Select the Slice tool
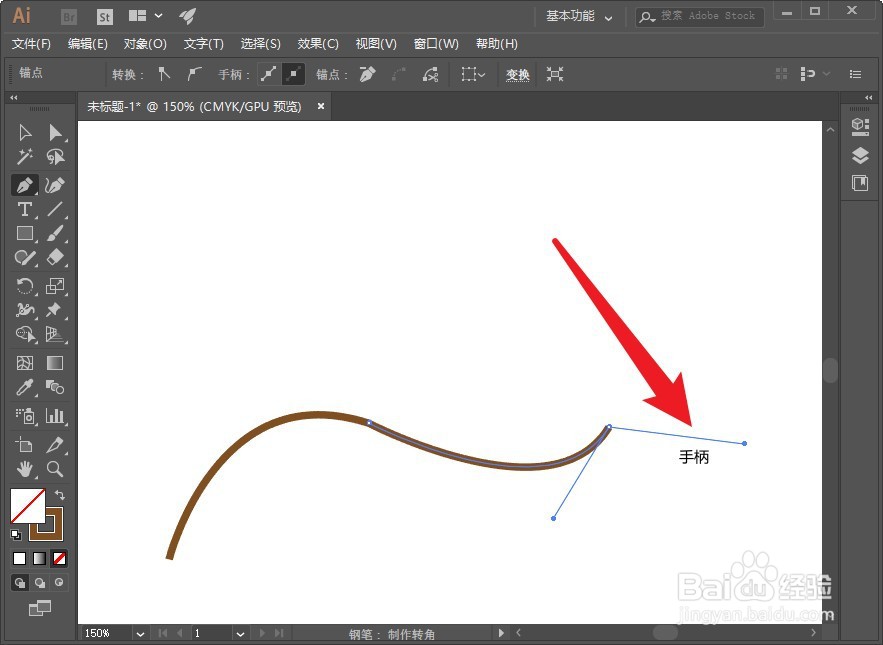The image size is (883, 645). [55, 444]
